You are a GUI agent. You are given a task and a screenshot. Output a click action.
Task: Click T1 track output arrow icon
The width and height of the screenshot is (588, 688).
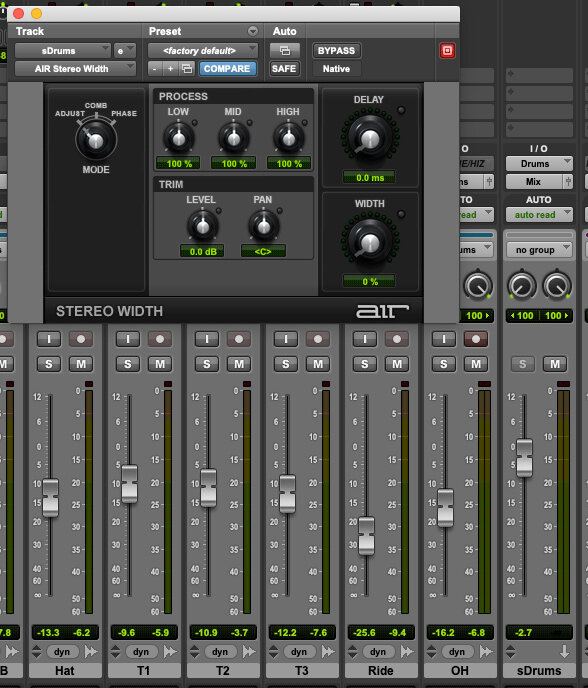pos(170,652)
